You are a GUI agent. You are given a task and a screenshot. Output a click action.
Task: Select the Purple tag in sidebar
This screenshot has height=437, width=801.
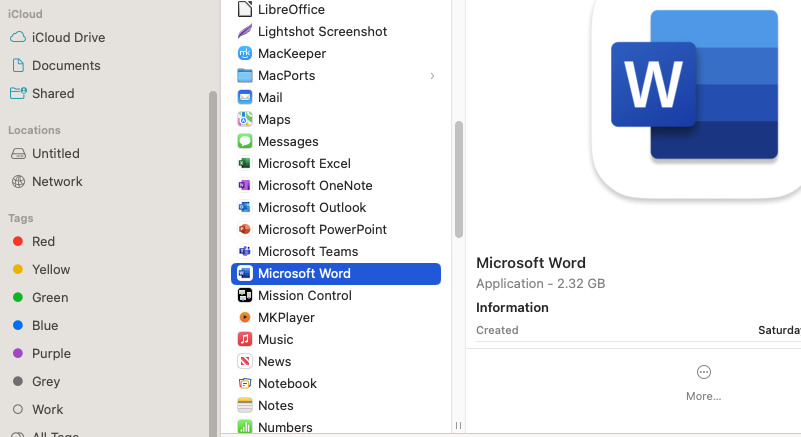click(x=51, y=353)
